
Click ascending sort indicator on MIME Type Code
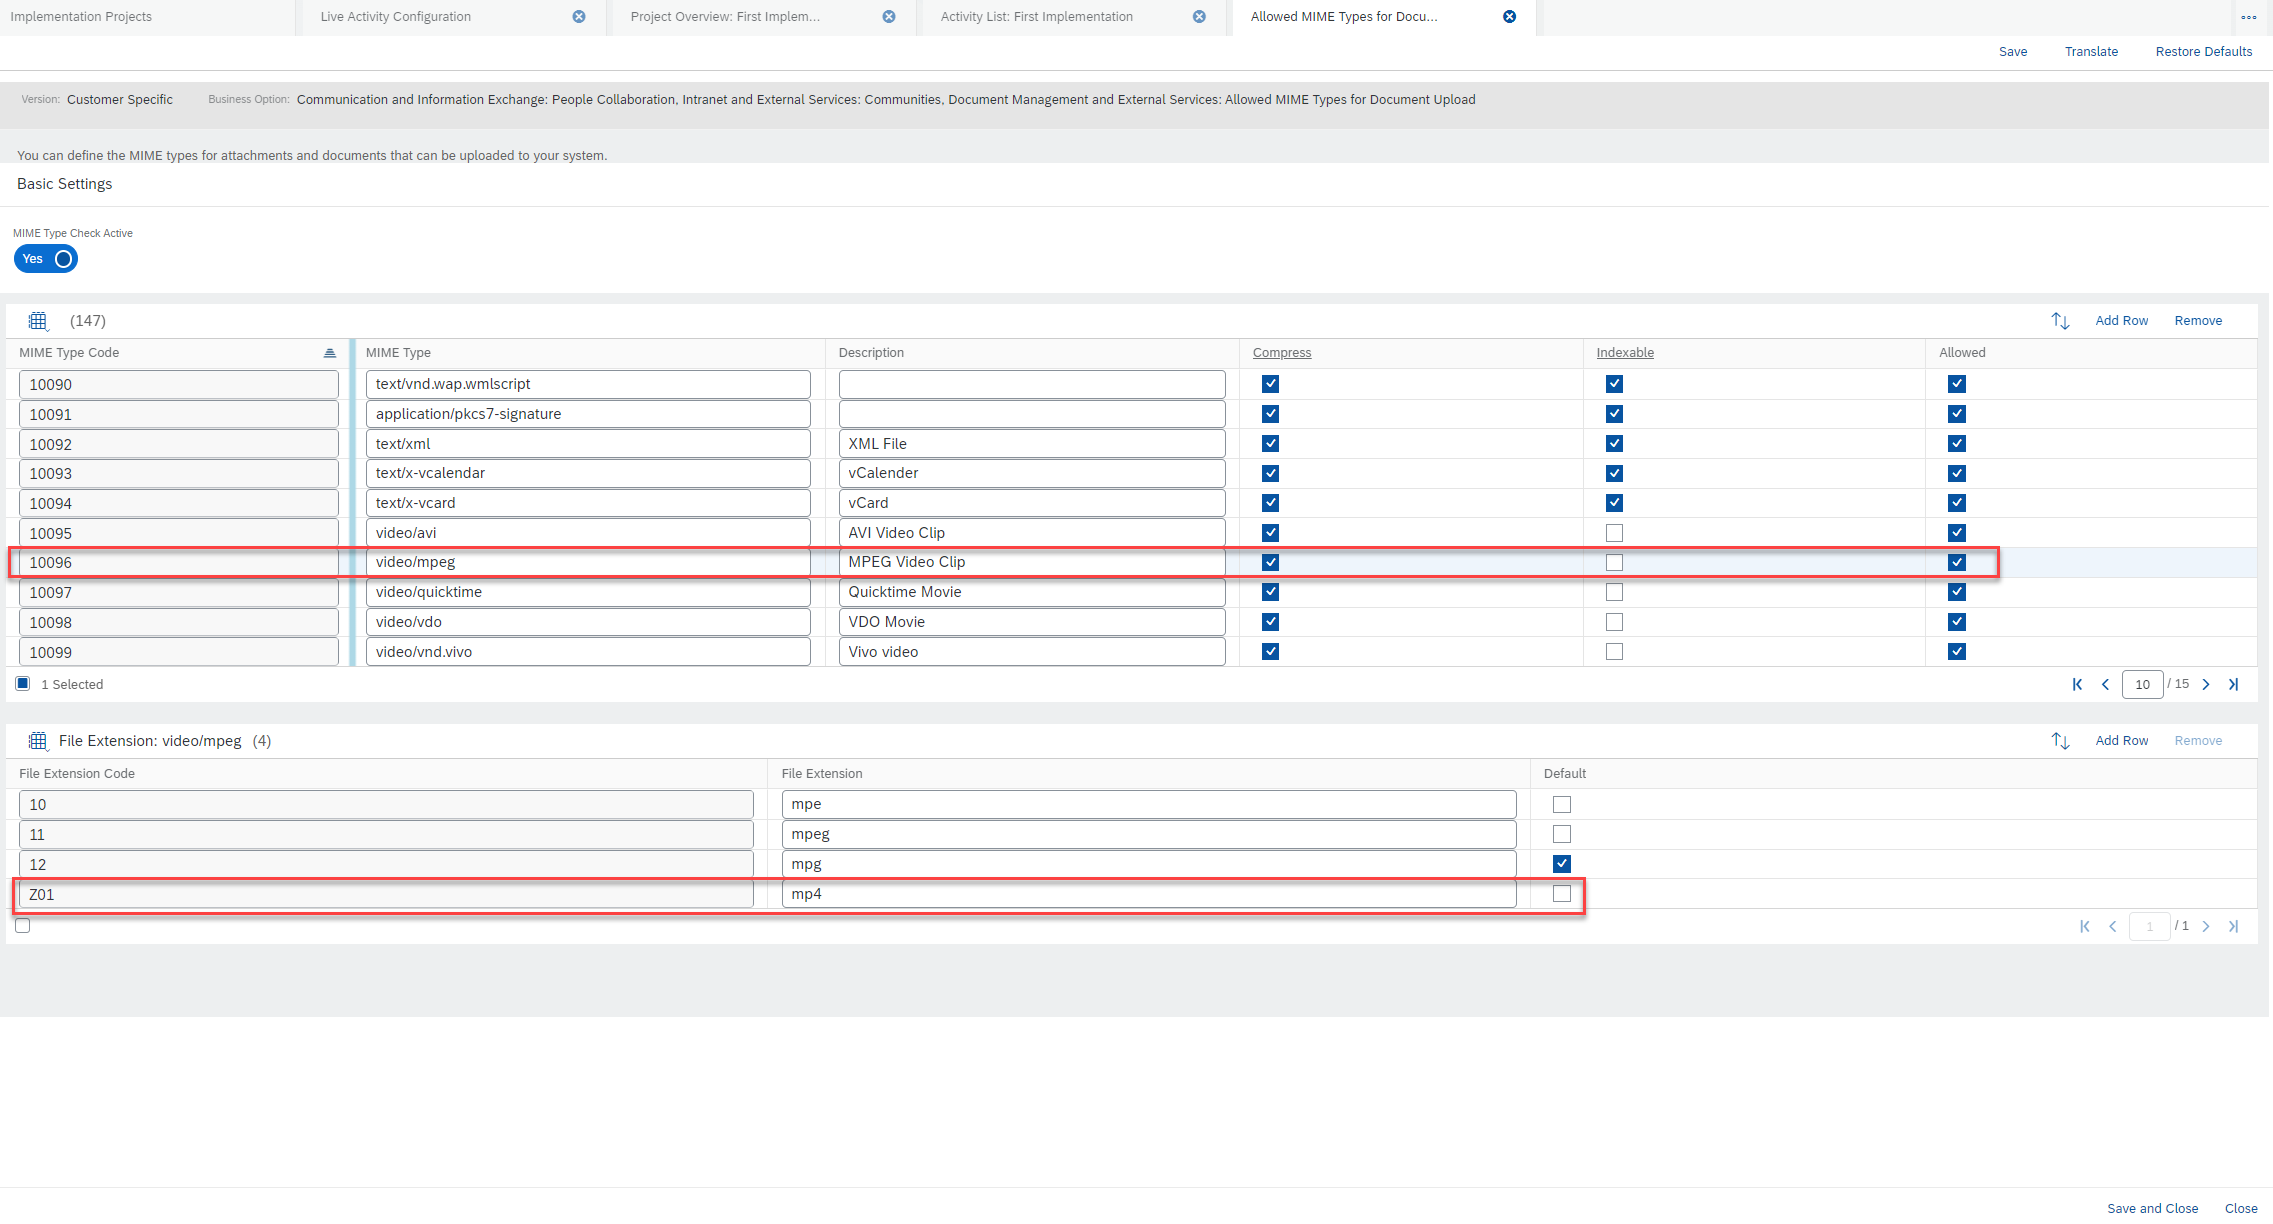pyautogui.click(x=330, y=353)
